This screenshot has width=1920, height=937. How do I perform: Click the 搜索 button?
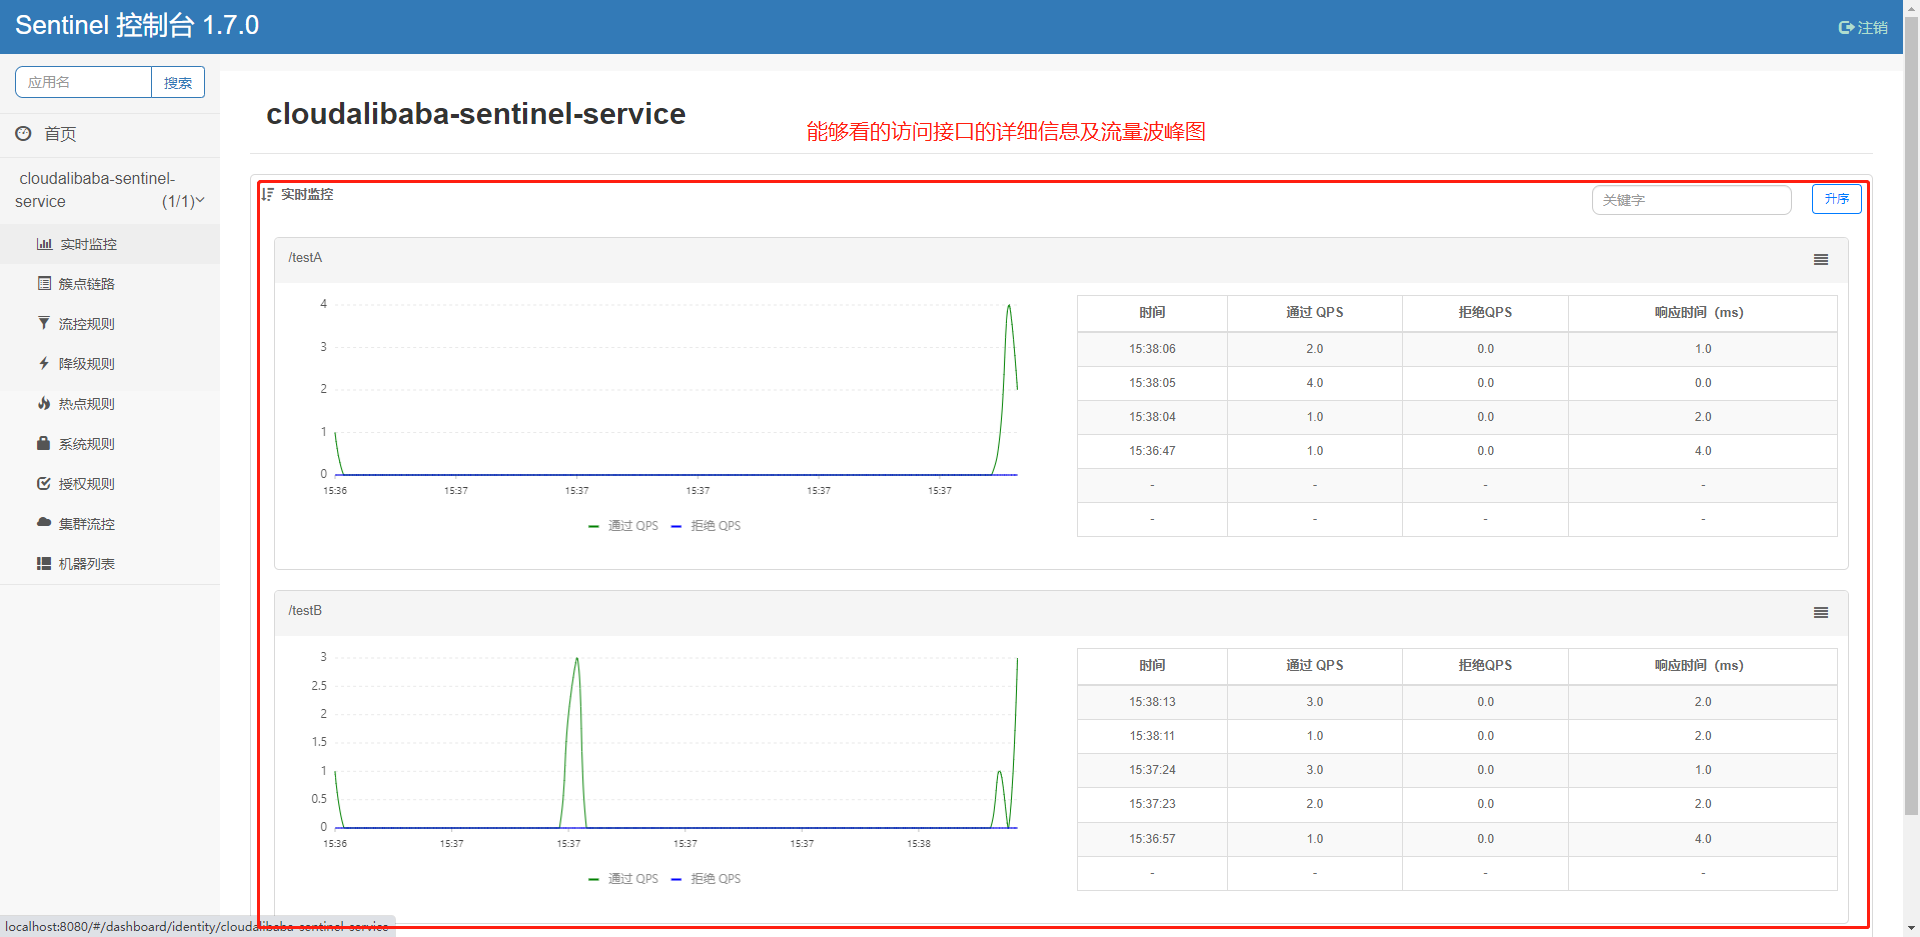[x=178, y=82]
